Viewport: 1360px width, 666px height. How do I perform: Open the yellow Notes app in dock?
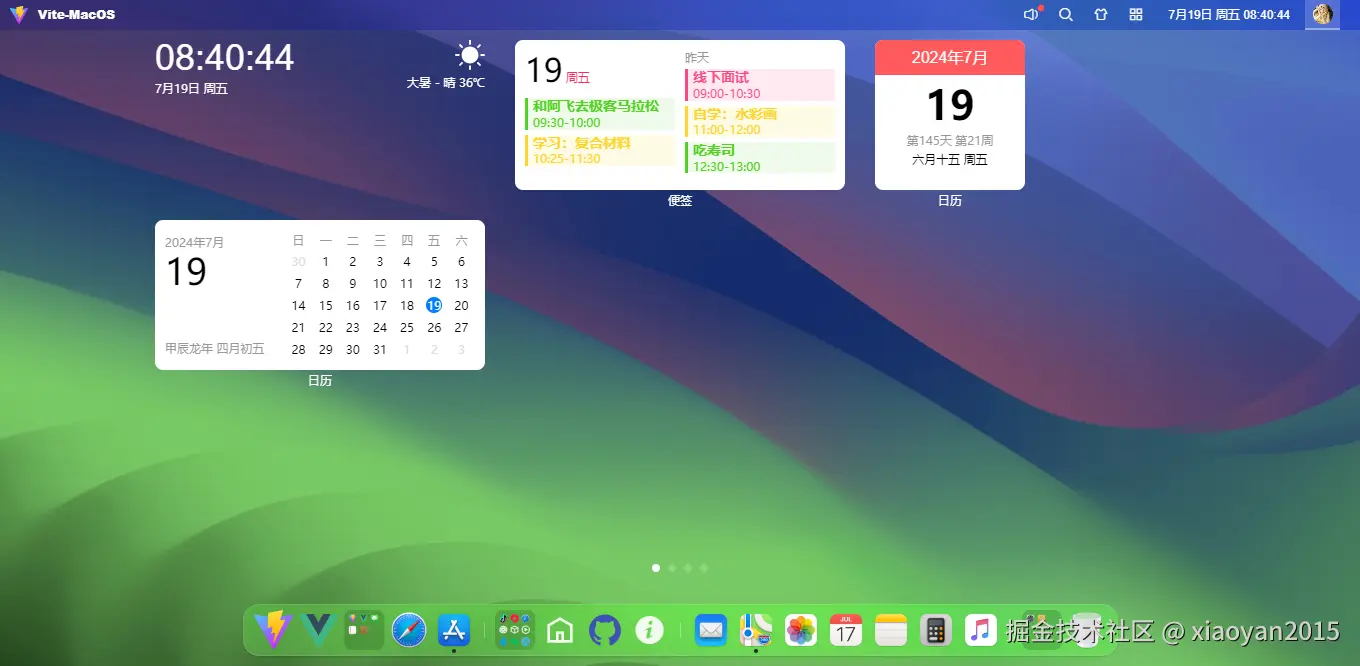[891, 630]
